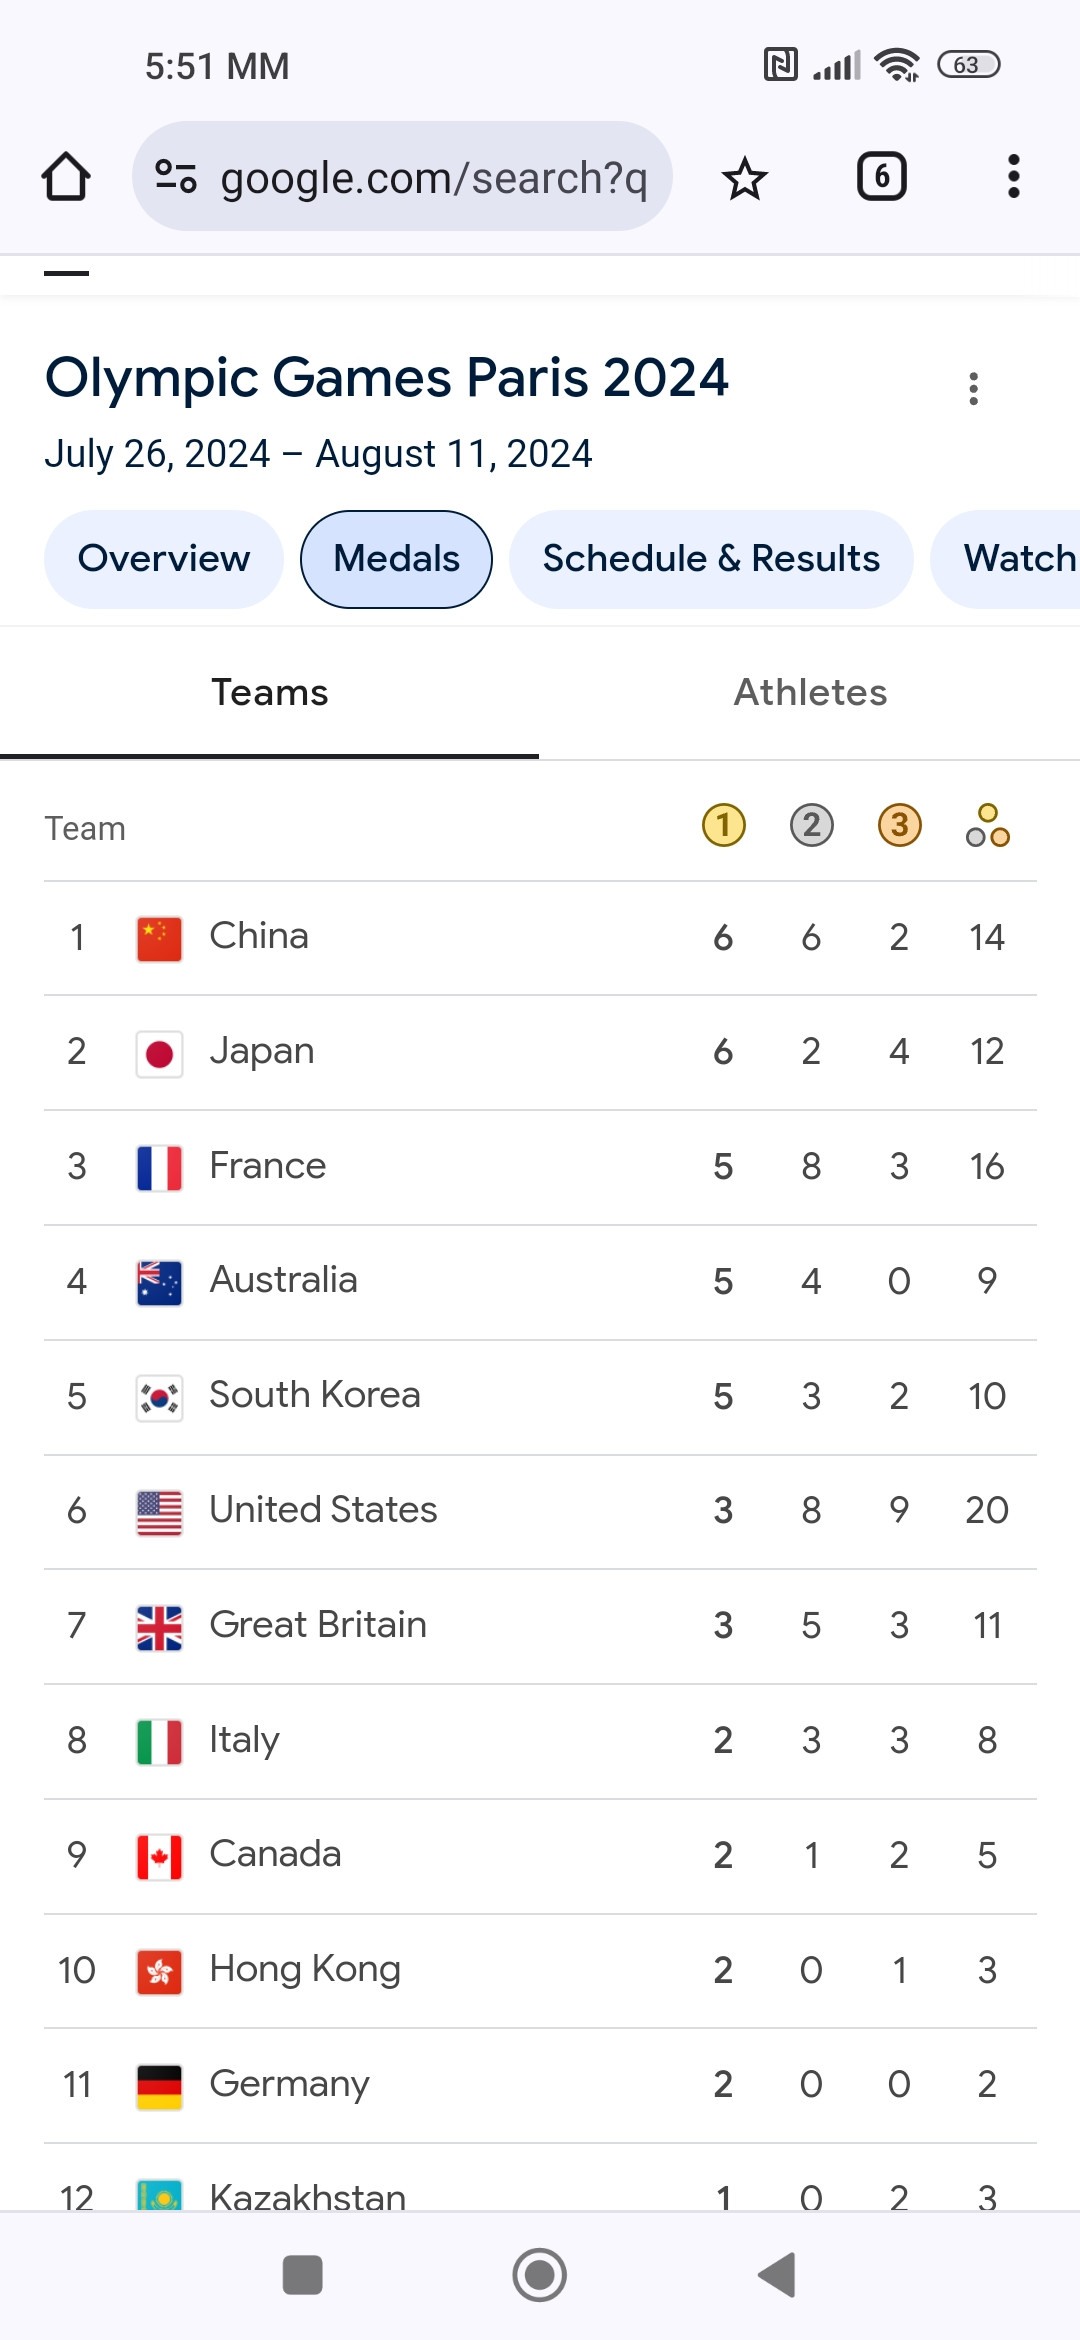
Task: Open Olympic Games card options menu
Action: [973, 388]
